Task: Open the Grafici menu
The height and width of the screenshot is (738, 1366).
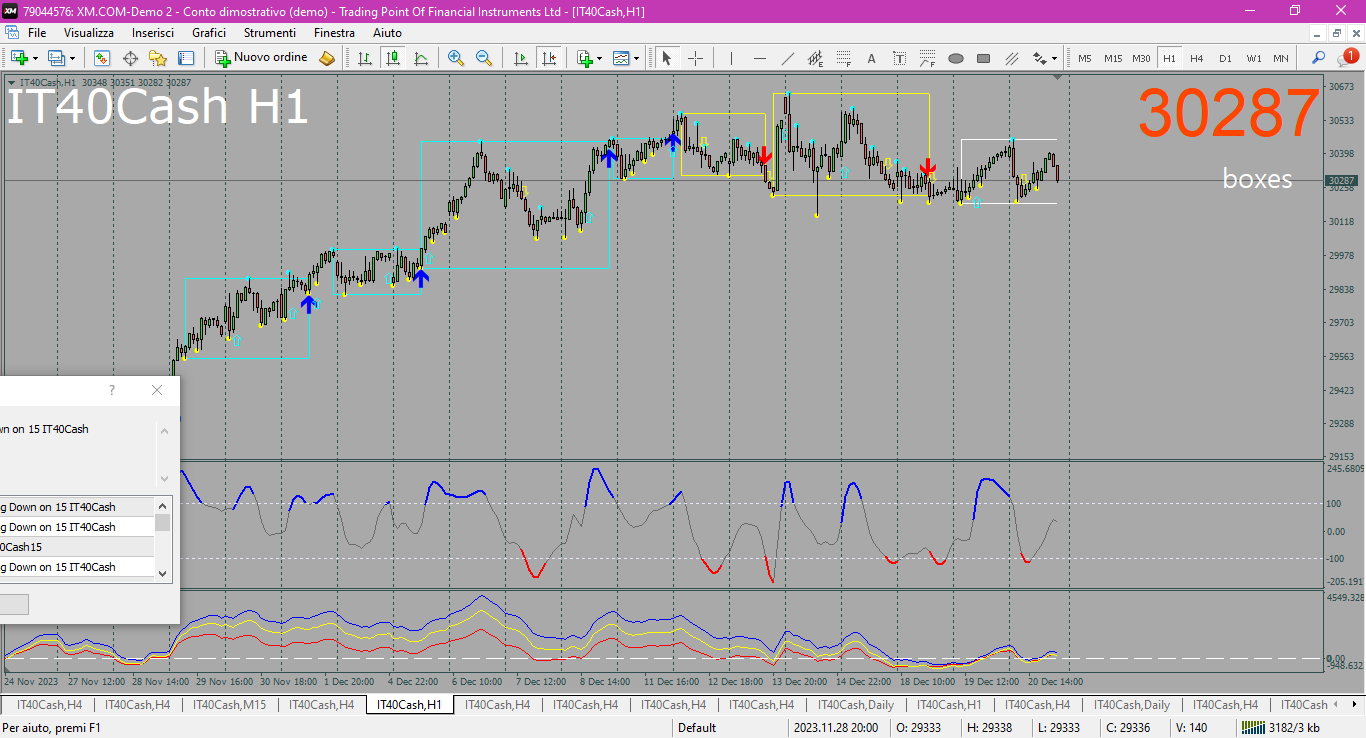Action: click(209, 33)
